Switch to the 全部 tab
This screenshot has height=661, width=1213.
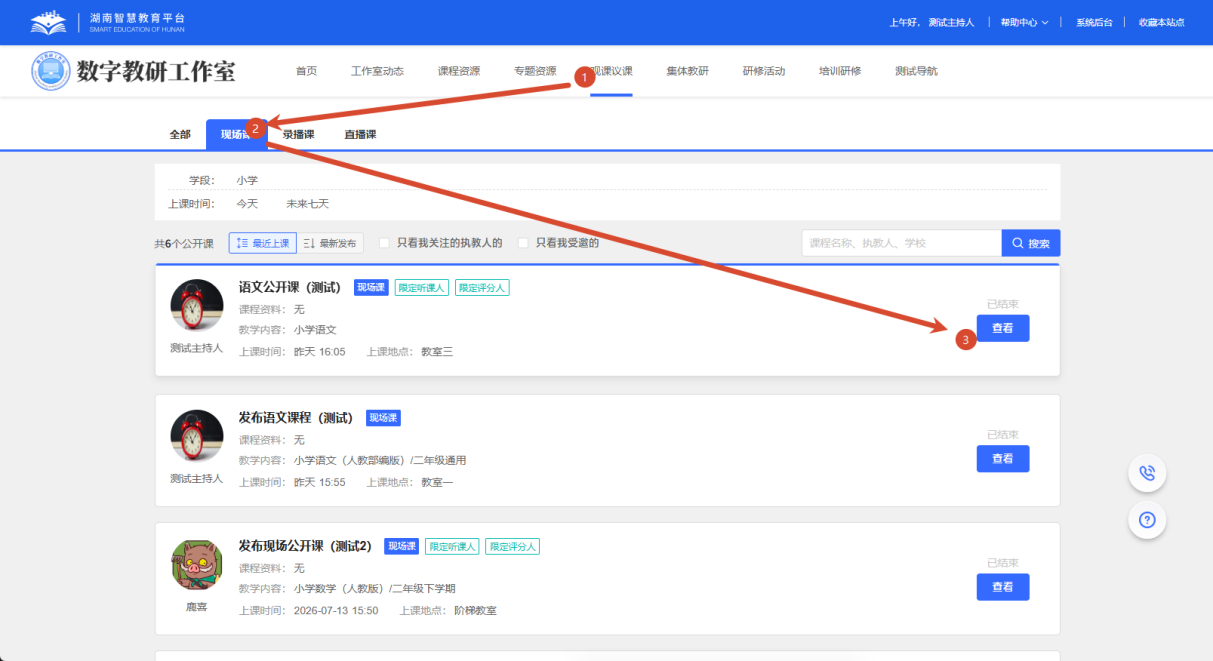click(180, 134)
